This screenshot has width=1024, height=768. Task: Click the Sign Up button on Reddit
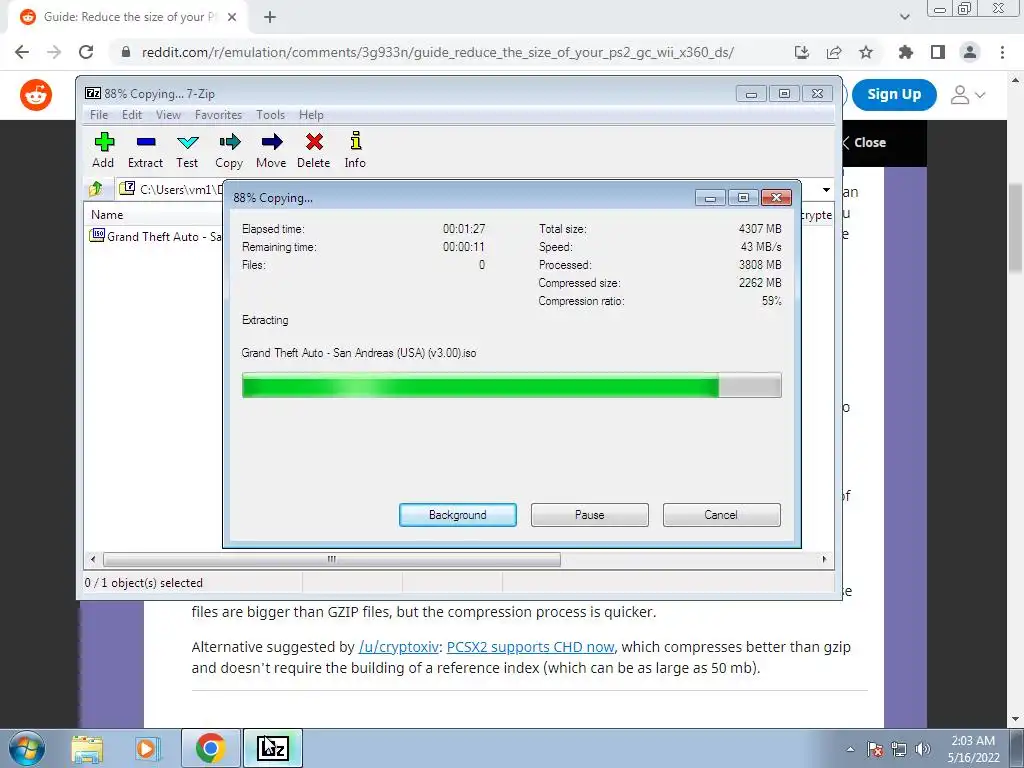[894, 95]
